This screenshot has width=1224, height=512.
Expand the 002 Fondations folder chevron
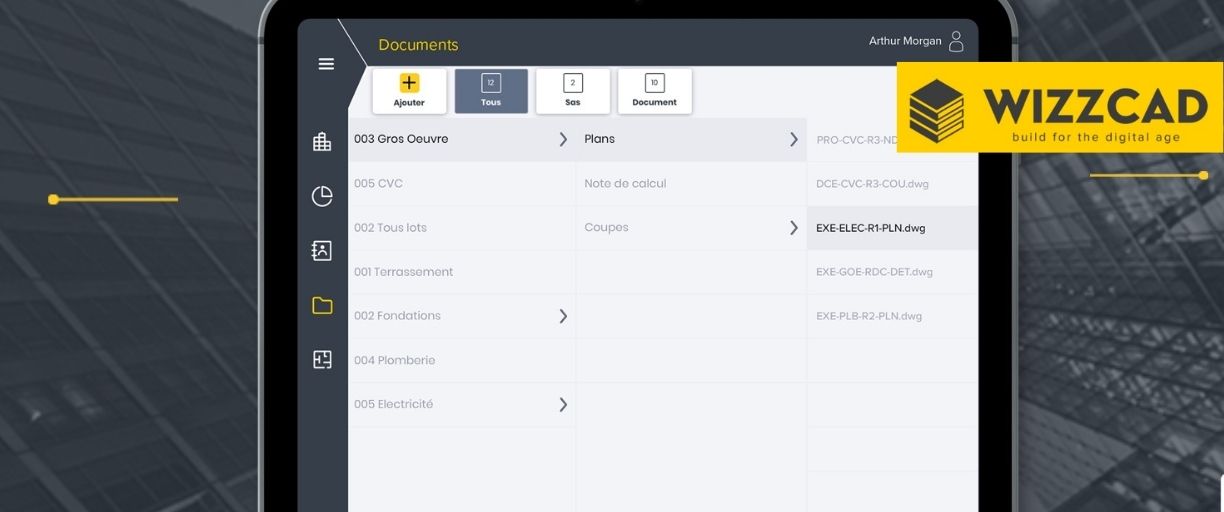pyautogui.click(x=563, y=316)
